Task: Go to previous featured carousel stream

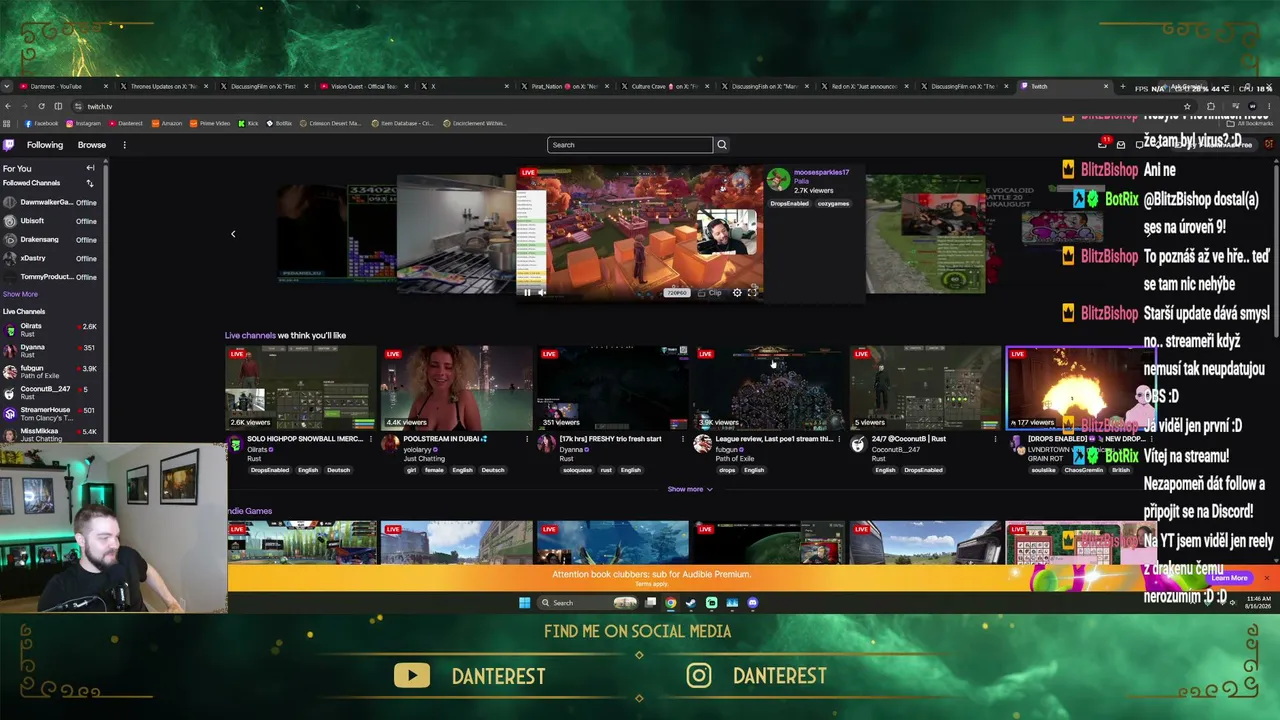Action: [233, 234]
